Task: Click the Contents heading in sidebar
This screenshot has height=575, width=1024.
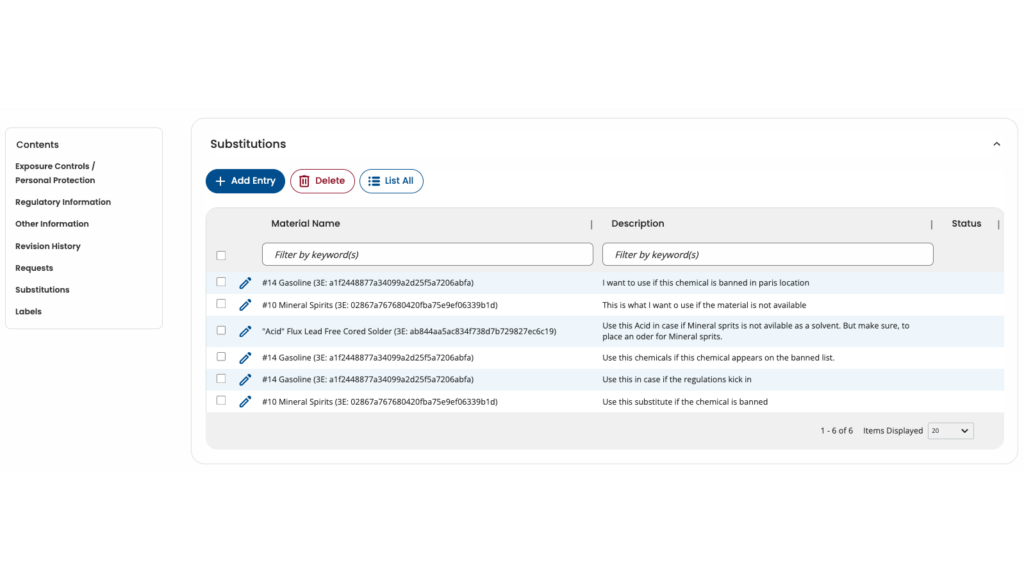Action: (x=37, y=144)
